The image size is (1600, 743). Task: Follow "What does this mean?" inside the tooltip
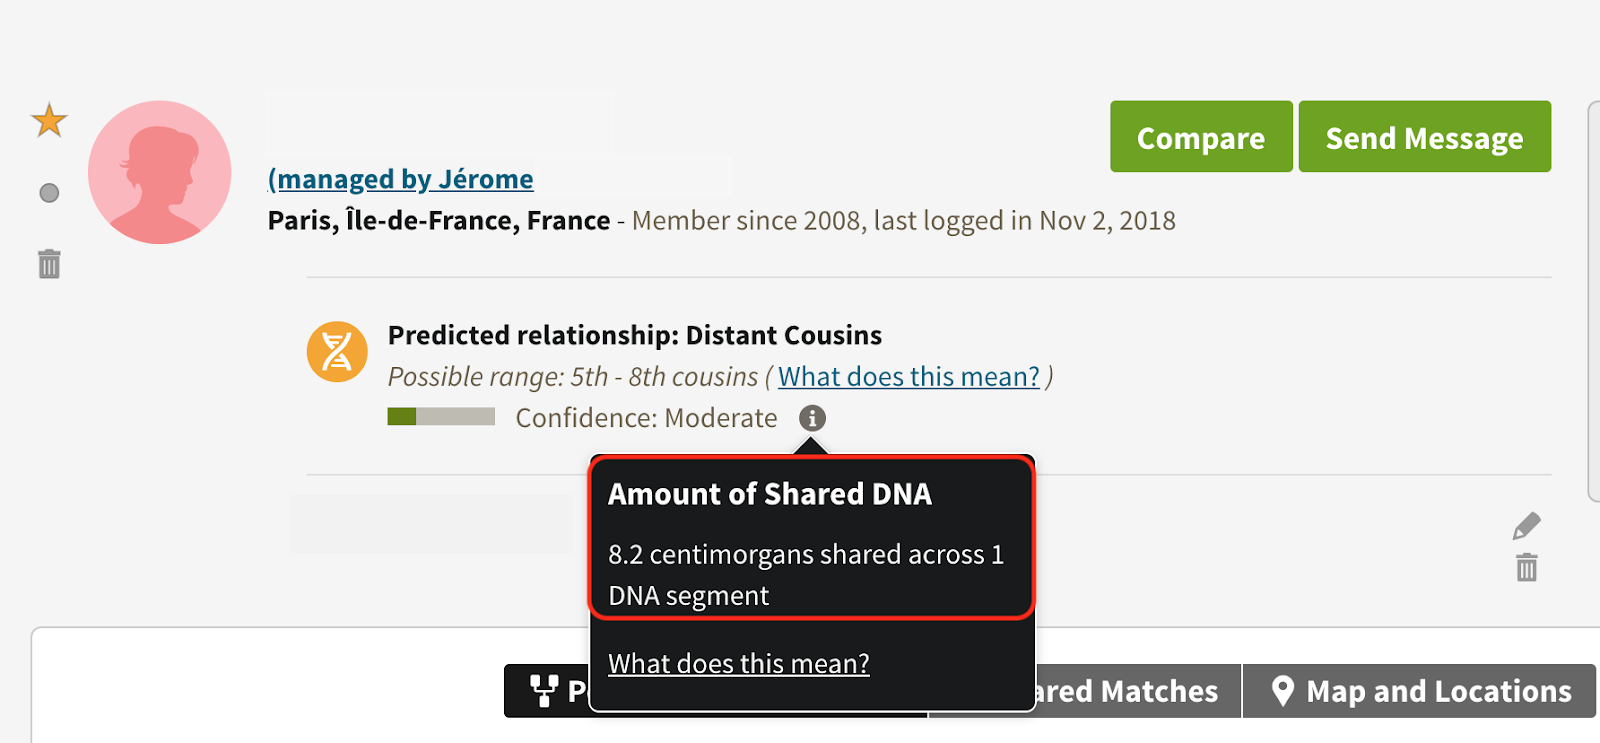coord(738,664)
